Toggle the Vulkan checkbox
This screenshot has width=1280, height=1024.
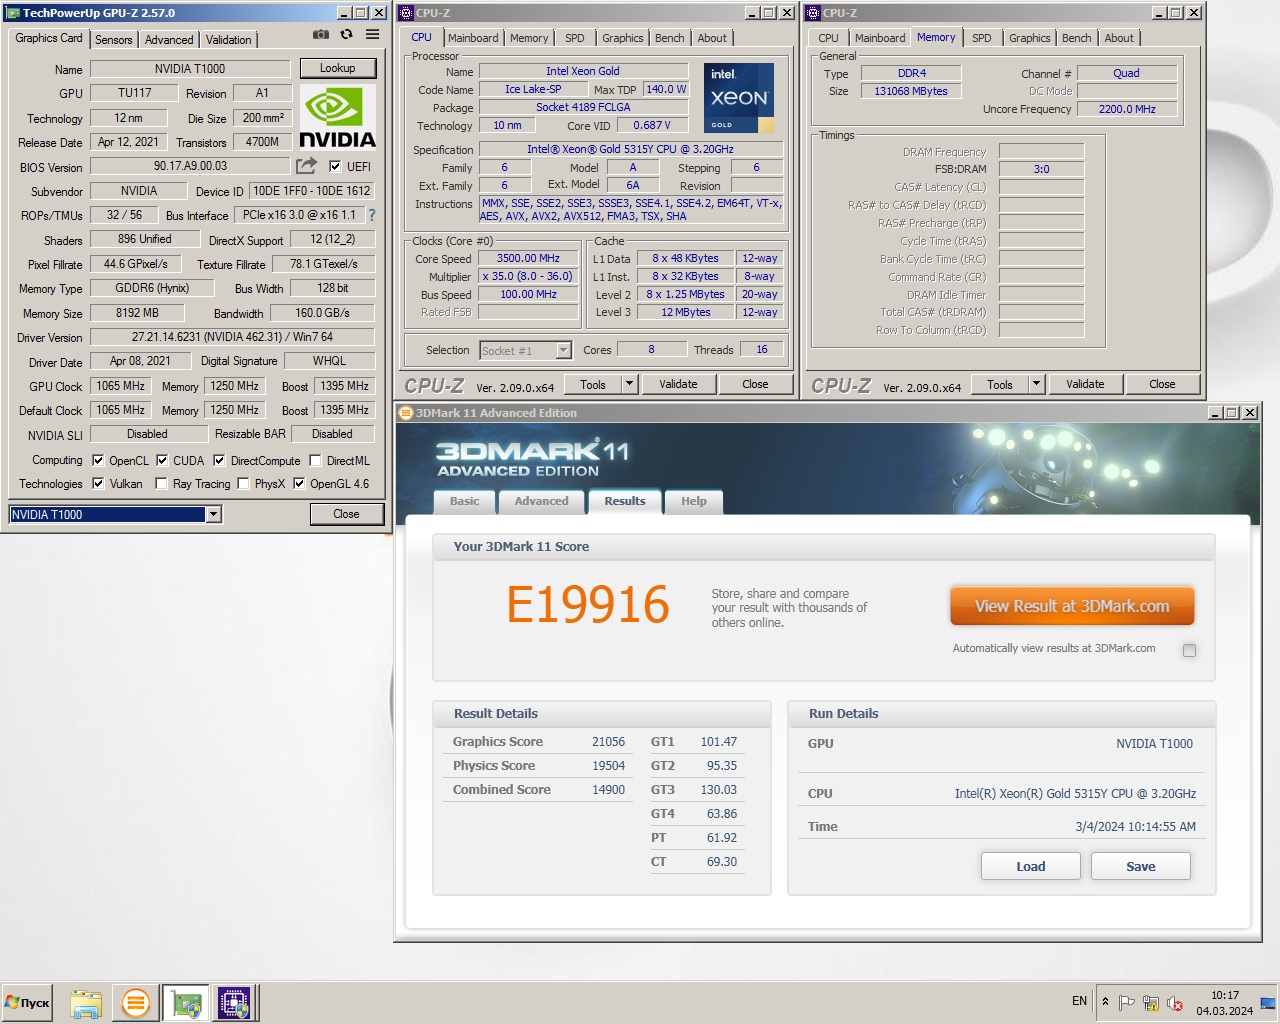(x=98, y=484)
